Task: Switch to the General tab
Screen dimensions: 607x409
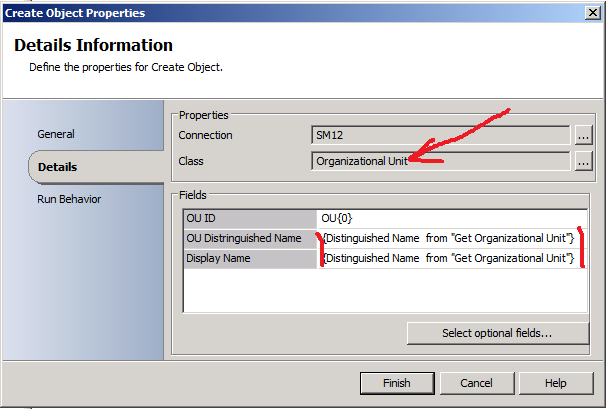Action: 56,134
